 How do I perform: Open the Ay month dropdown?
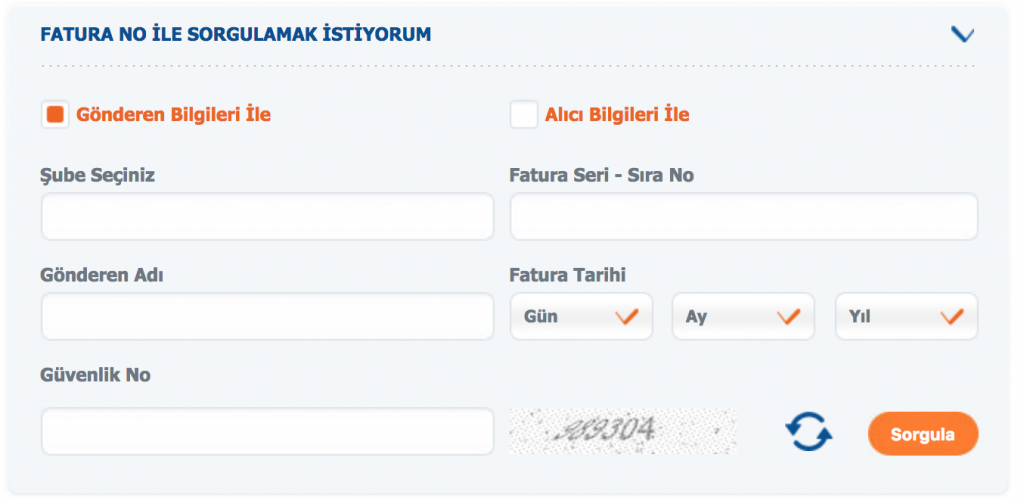pos(743,317)
